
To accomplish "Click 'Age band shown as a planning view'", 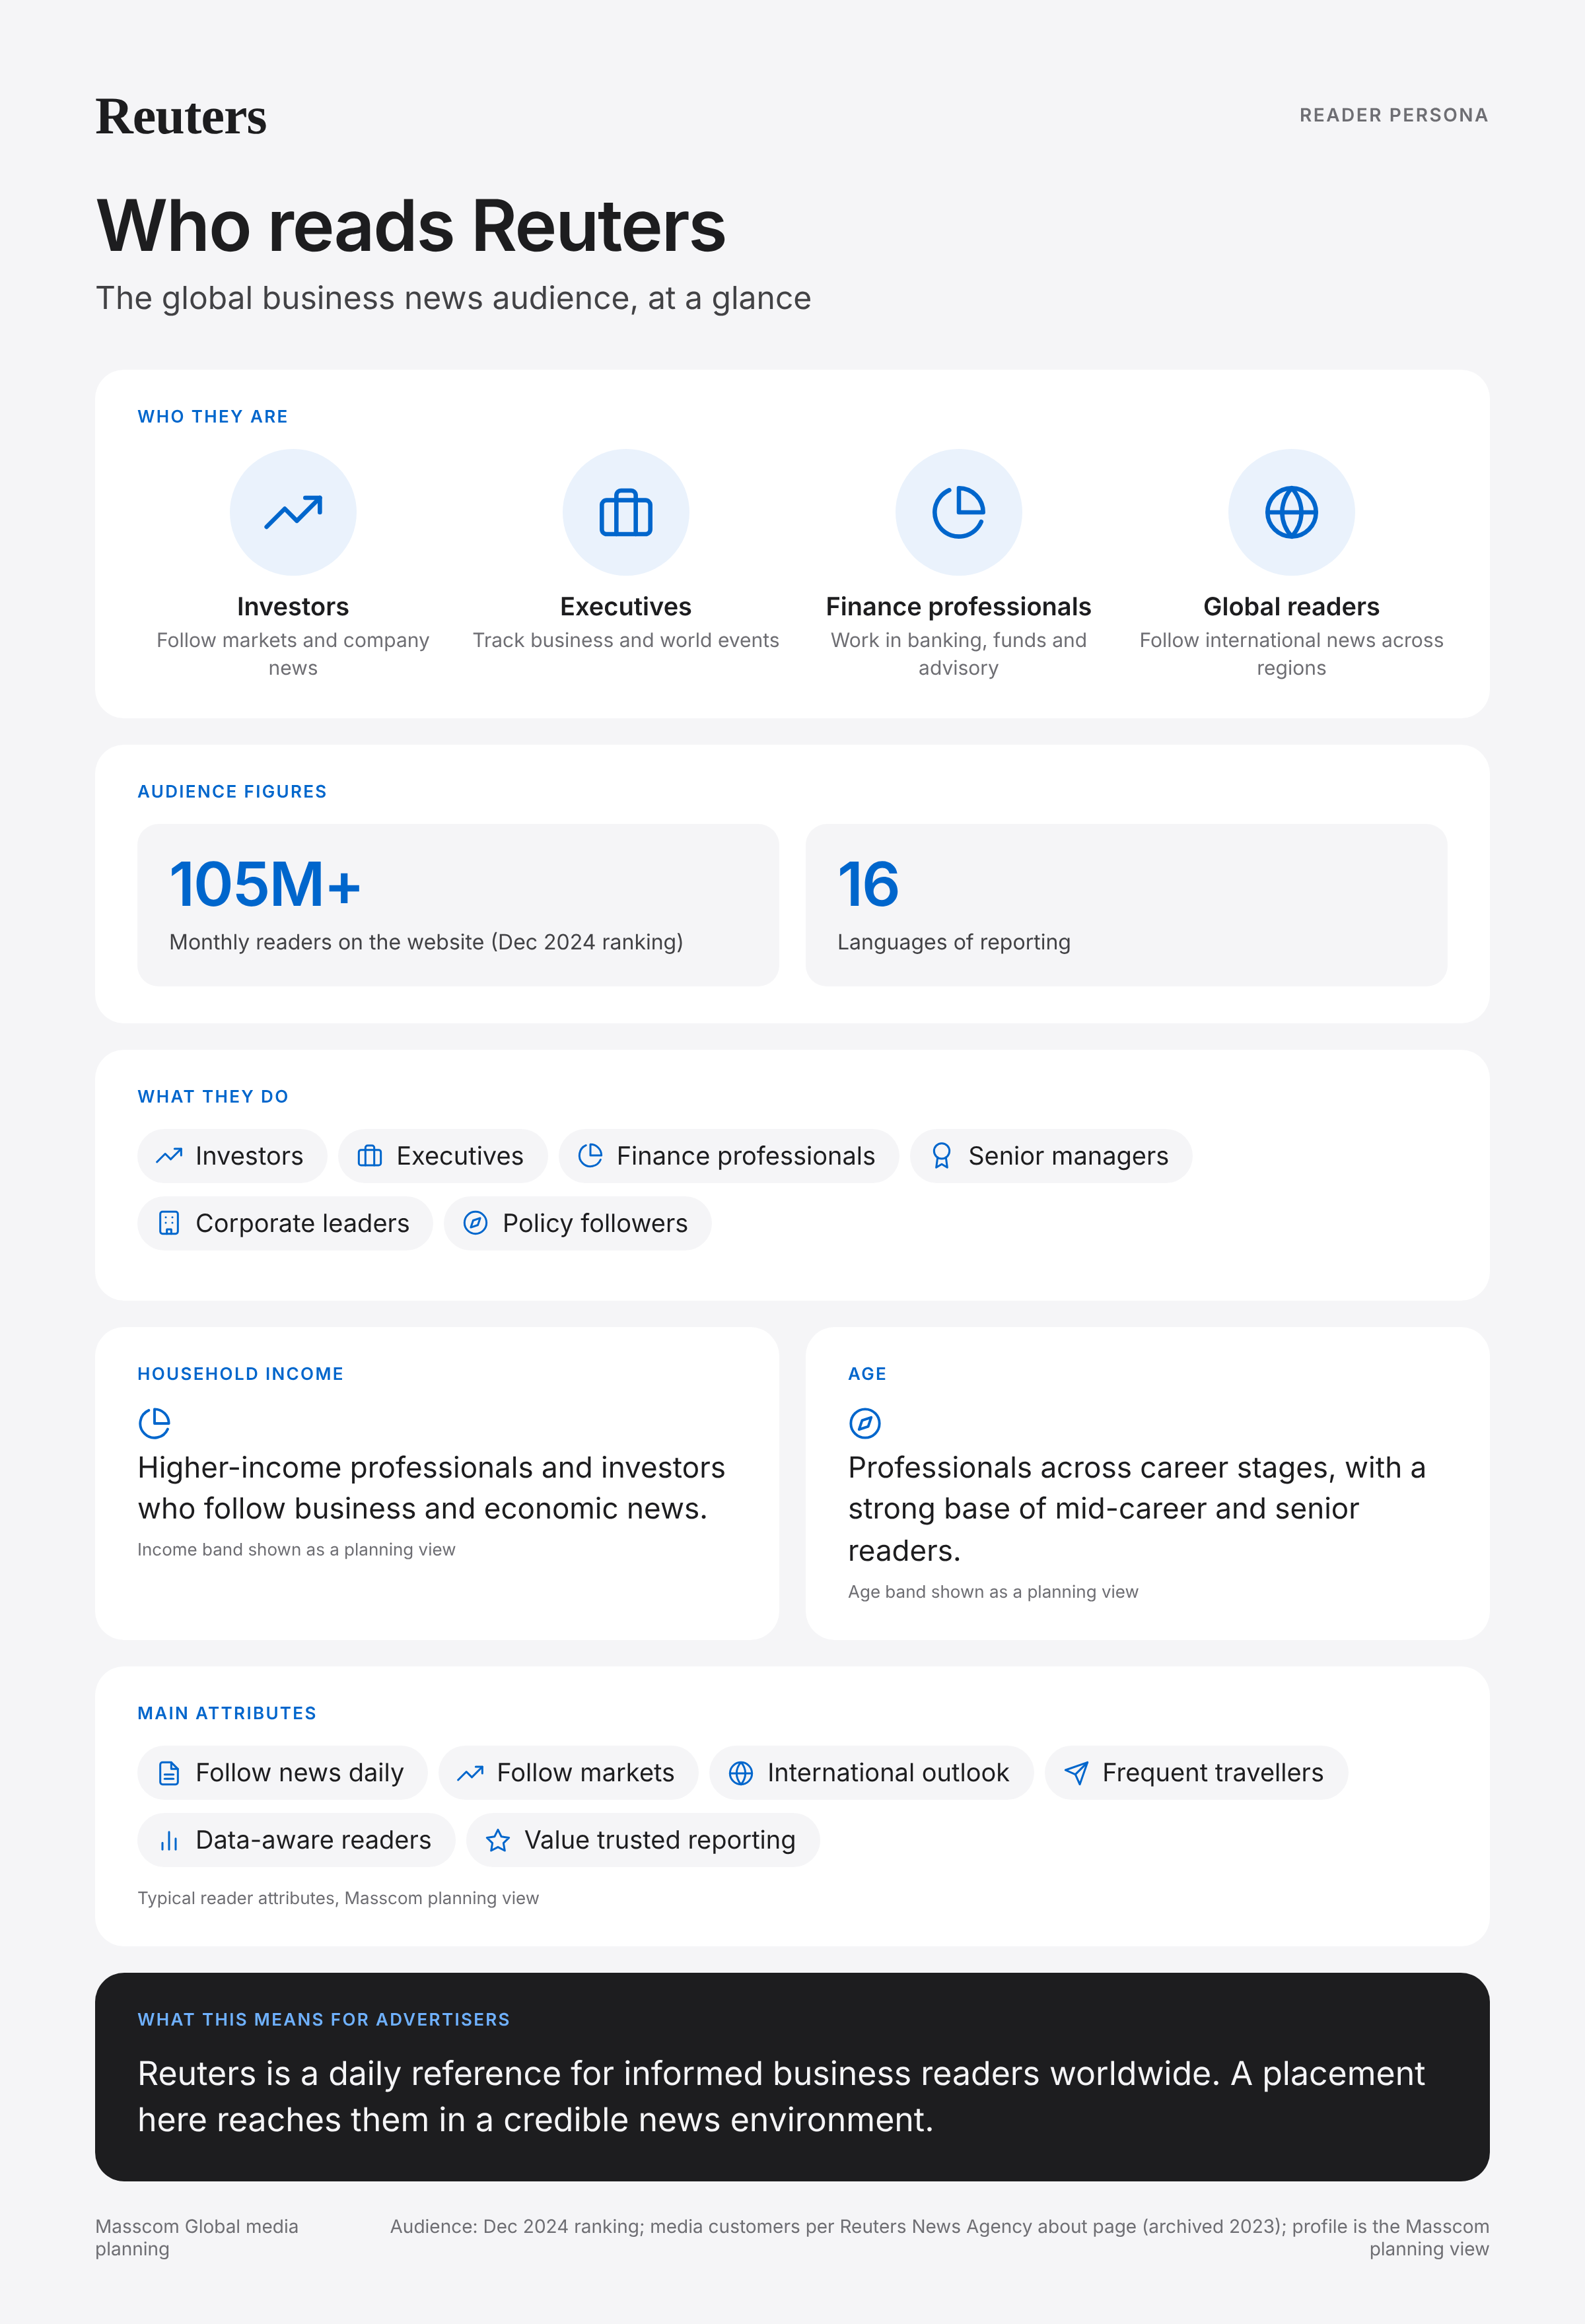I will point(993,1592).
